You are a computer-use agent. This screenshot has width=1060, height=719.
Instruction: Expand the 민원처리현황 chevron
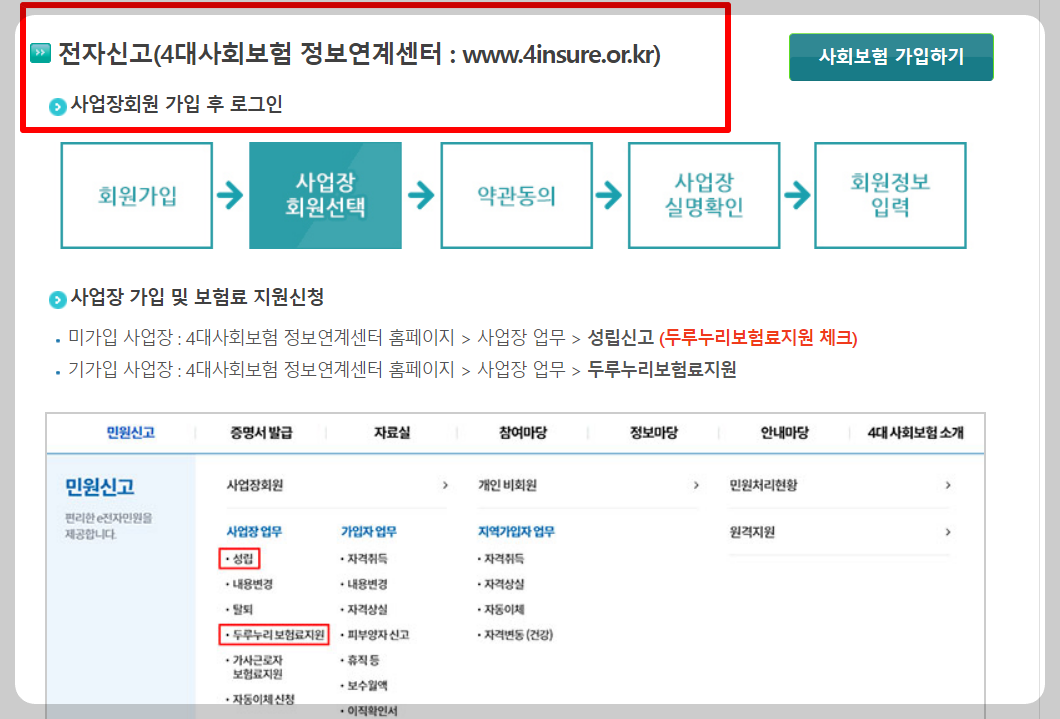(x=948, y=483)
